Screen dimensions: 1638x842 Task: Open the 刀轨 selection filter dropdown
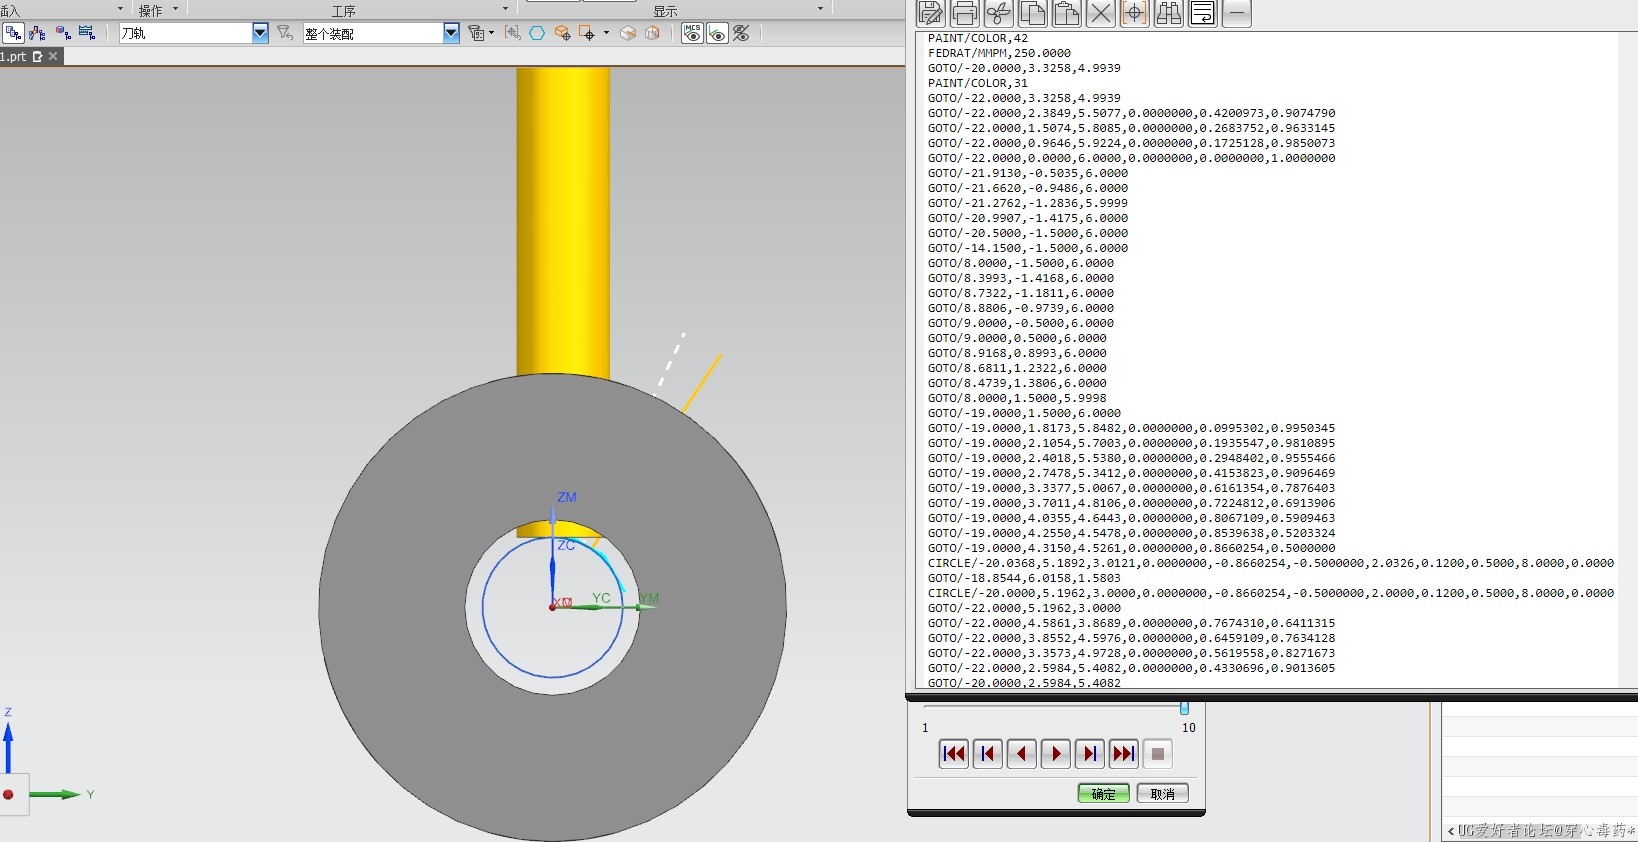click(x=260, y=33)
